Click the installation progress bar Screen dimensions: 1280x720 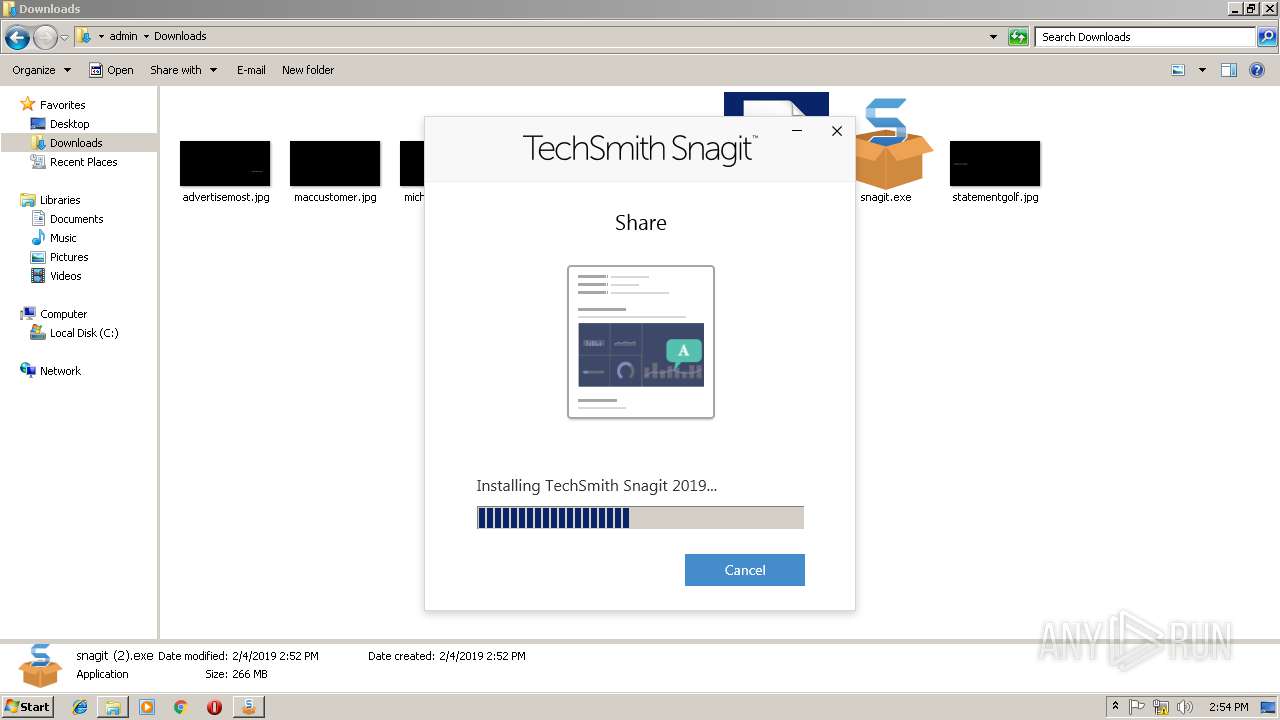pyautogui.click(x=640, y=517)
